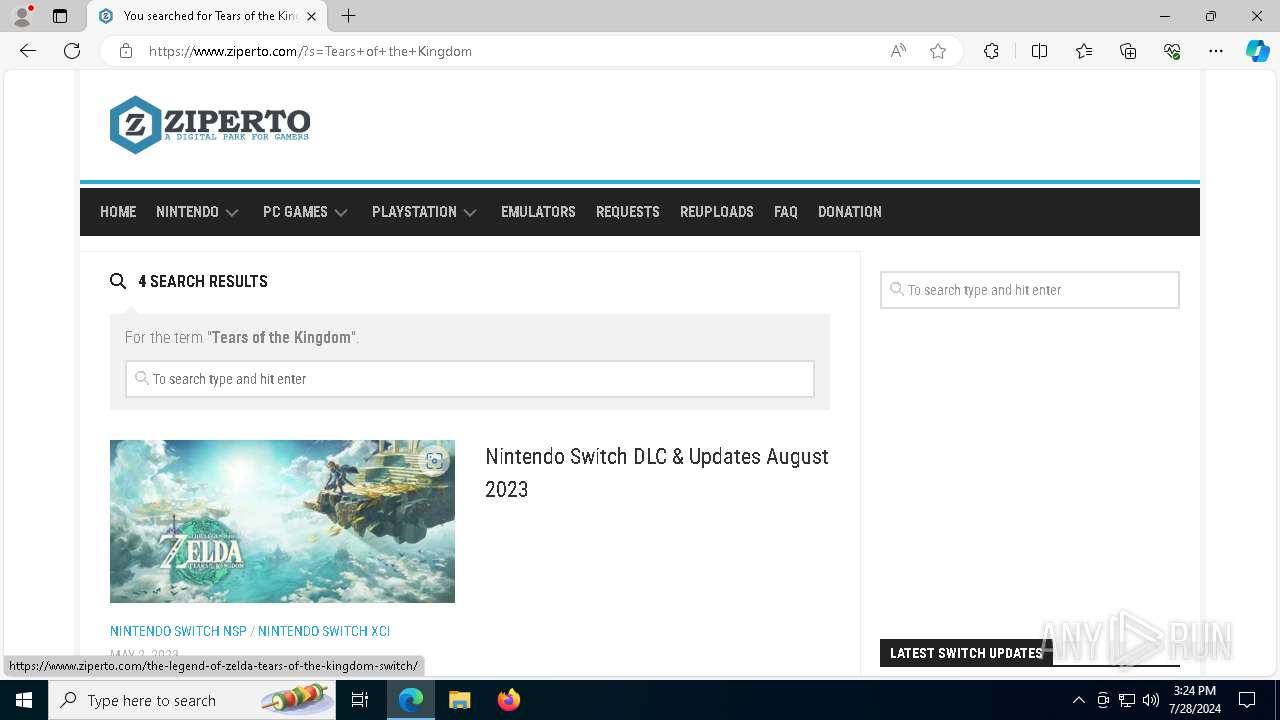
Task: Open notifications center icon
Action: click(x=1247, y=700)
